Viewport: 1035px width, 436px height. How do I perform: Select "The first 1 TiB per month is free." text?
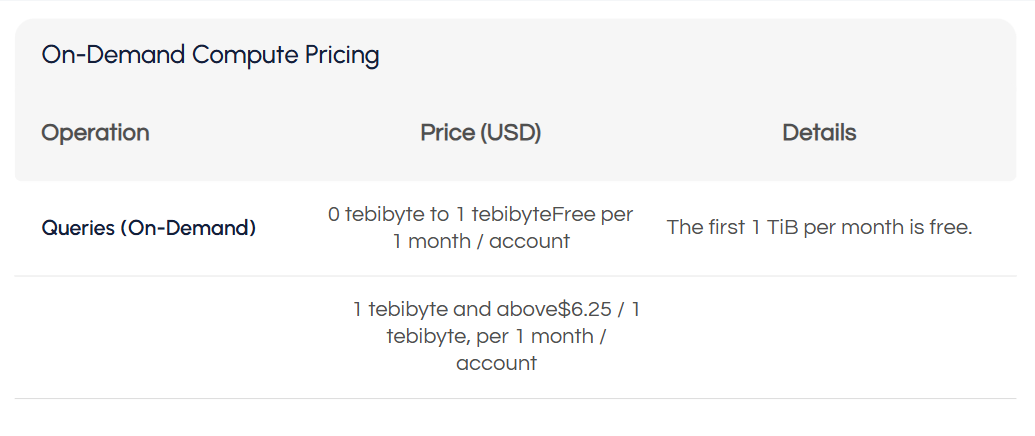click(x=819, y=227)
